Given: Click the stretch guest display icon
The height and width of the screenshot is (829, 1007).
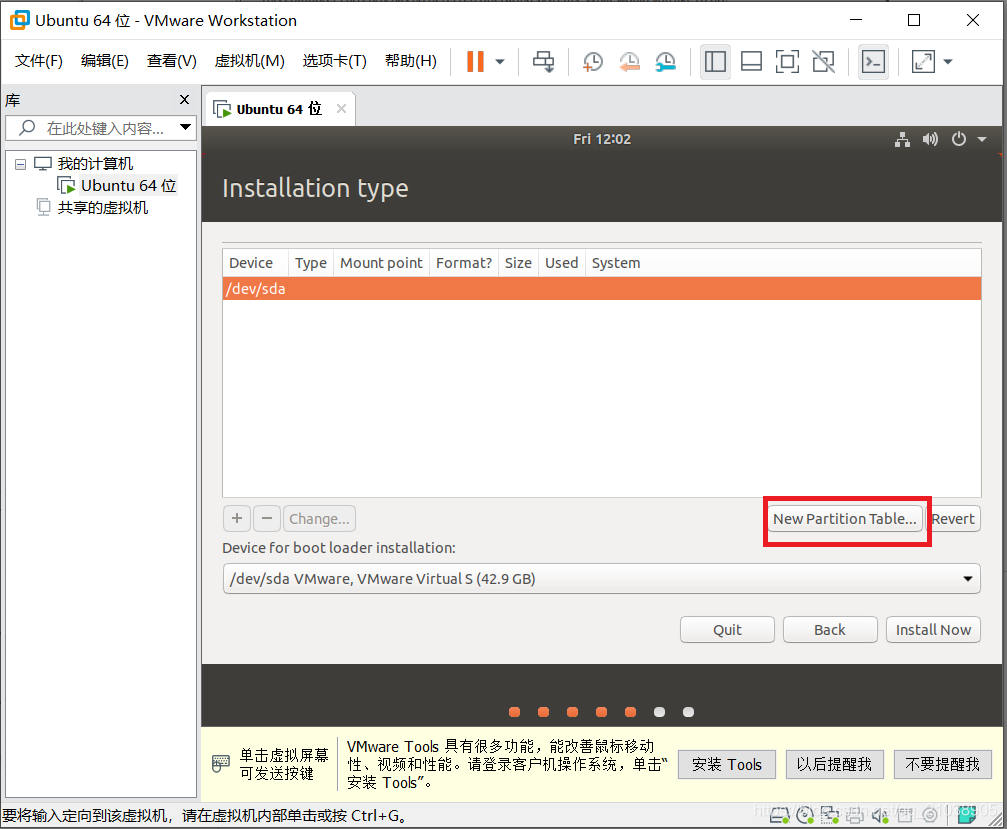Looking at the screenshot, I should (x=924, y=62).
